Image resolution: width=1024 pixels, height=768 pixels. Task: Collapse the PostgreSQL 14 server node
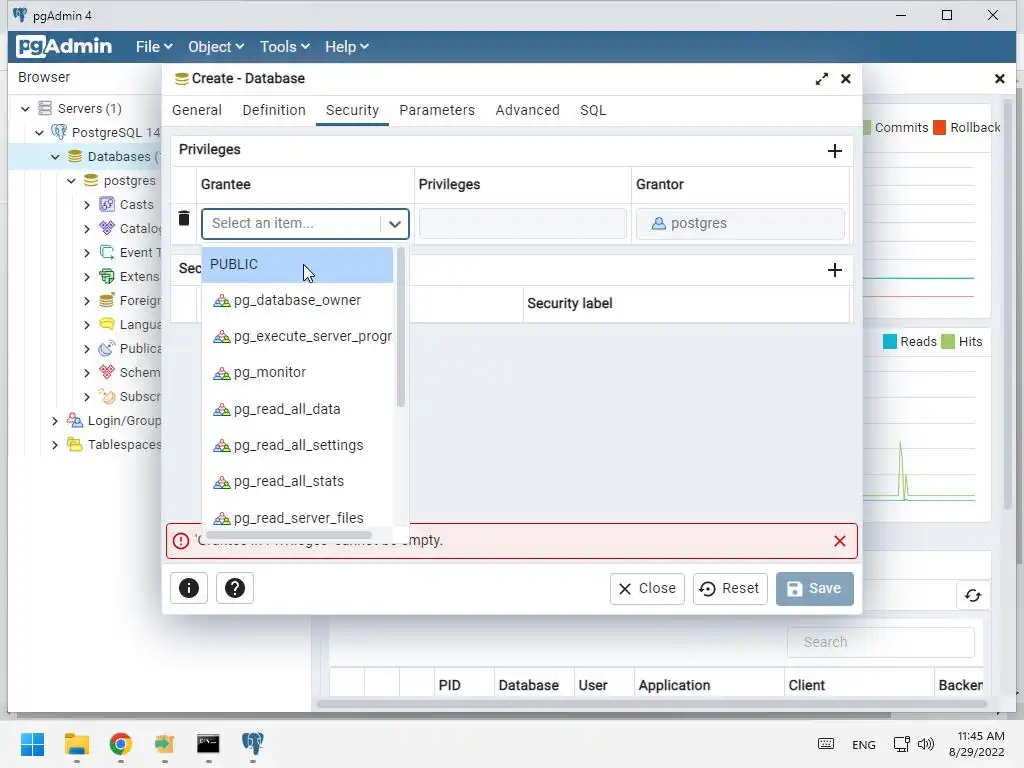(39, 133)
